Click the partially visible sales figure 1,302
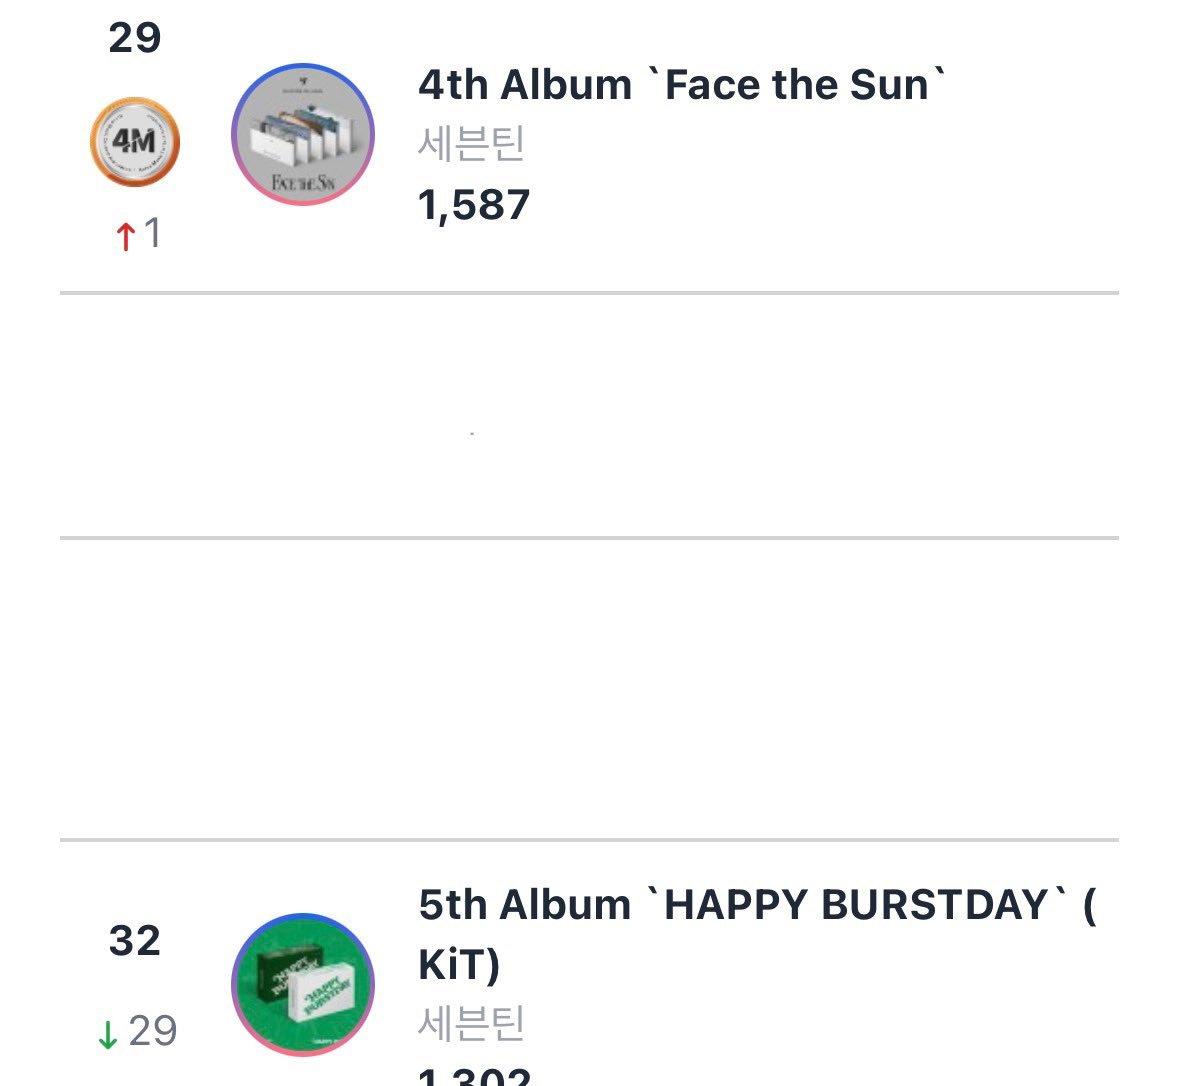Viewport: 1179px width, 1086px height. click(474, 1076)
